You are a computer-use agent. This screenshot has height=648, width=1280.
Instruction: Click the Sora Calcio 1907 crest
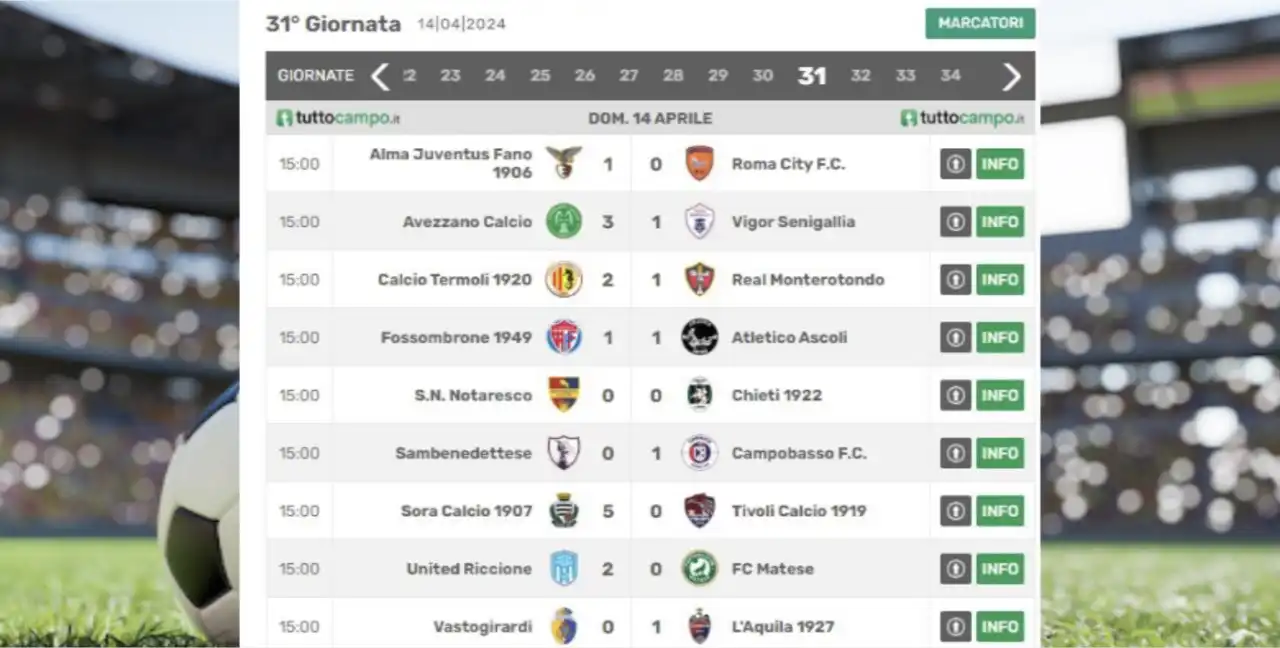(x=564, y=511)
